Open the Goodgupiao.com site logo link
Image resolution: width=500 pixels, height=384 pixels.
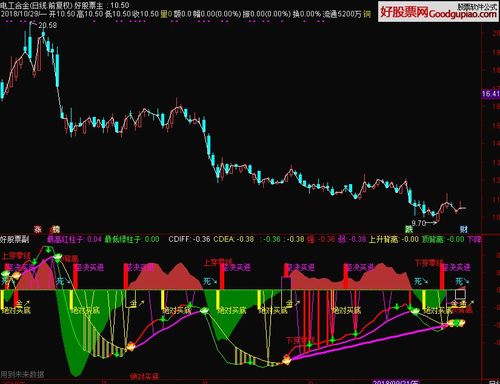click(438, 12)
